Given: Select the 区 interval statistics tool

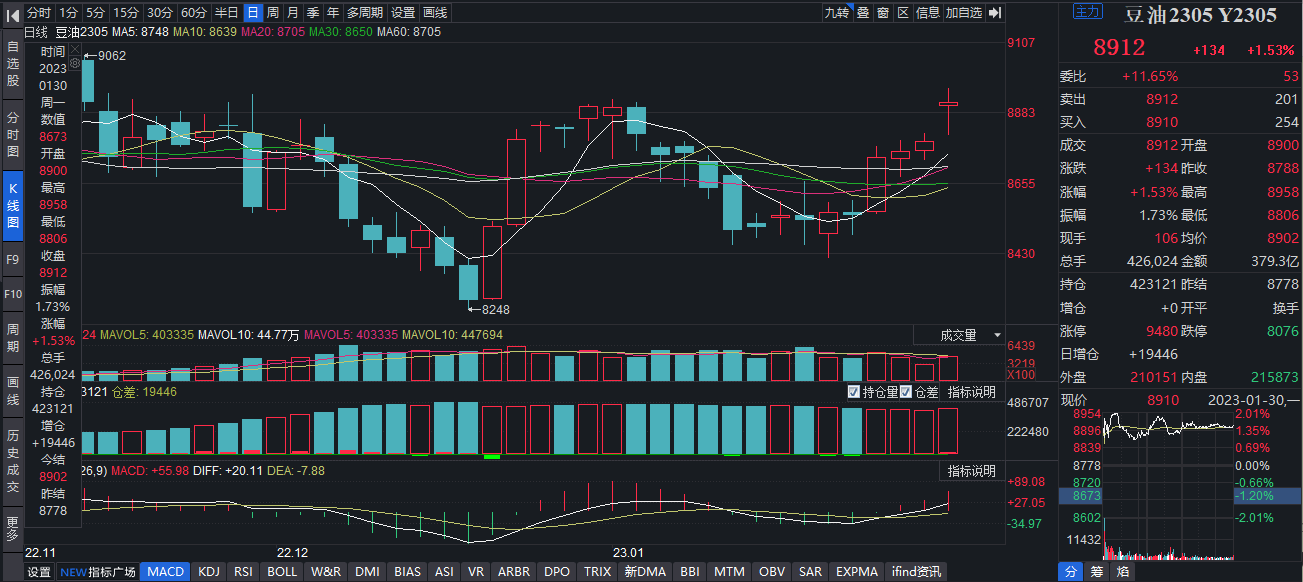Looking at the screenshot, I should [x=903, y=13].
